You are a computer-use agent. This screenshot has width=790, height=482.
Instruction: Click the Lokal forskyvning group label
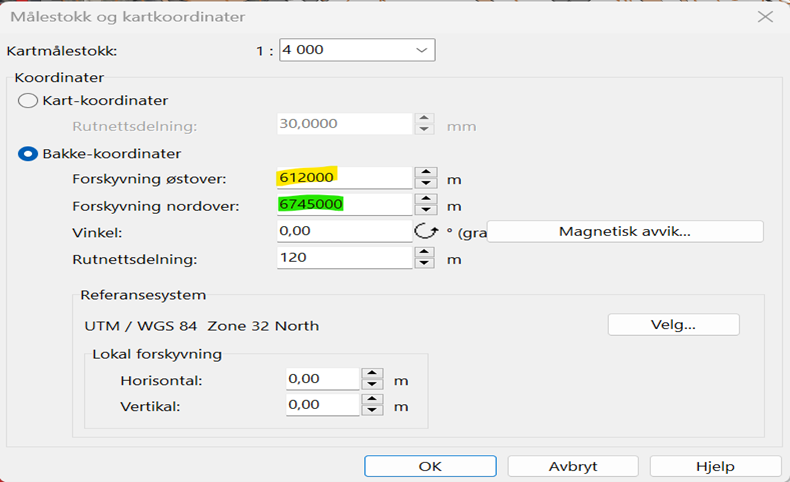[157, 355]
